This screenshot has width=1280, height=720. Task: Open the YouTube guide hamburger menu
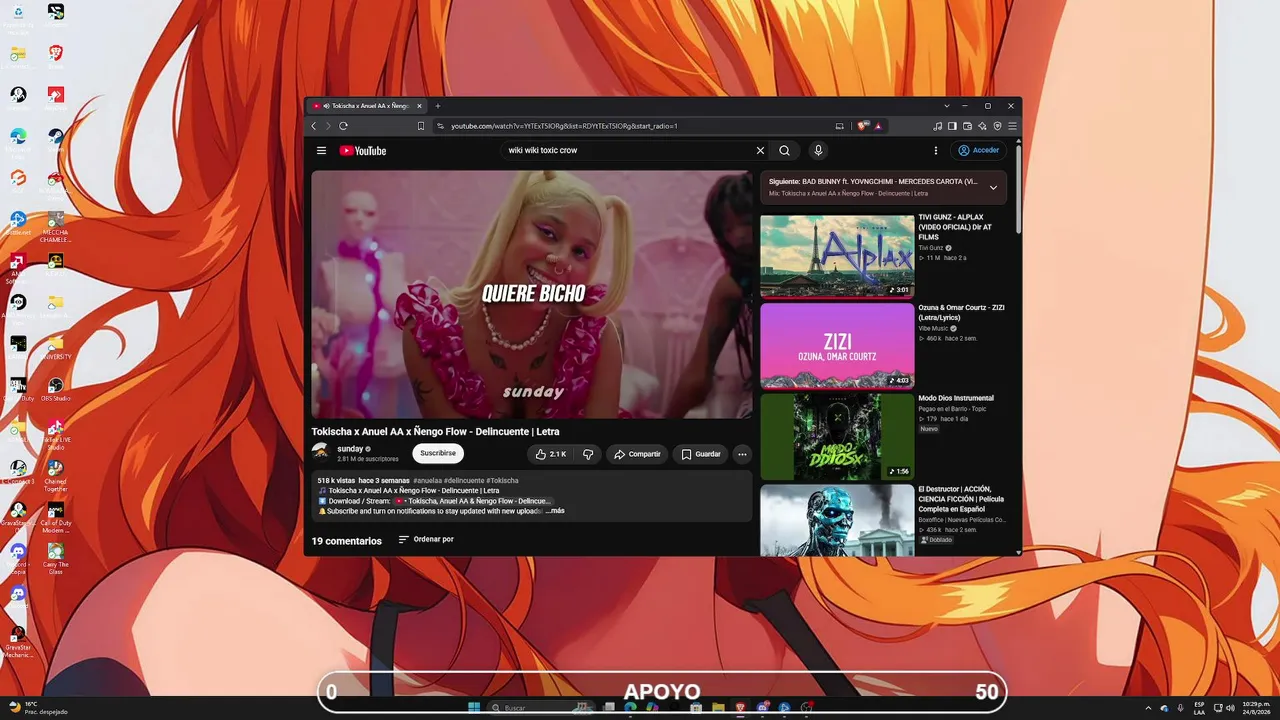321,151
